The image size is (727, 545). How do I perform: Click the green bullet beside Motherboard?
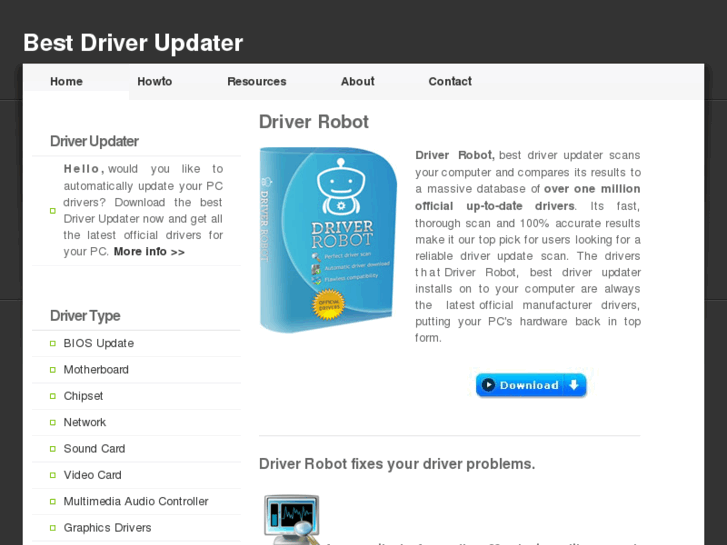coord(53,370)
